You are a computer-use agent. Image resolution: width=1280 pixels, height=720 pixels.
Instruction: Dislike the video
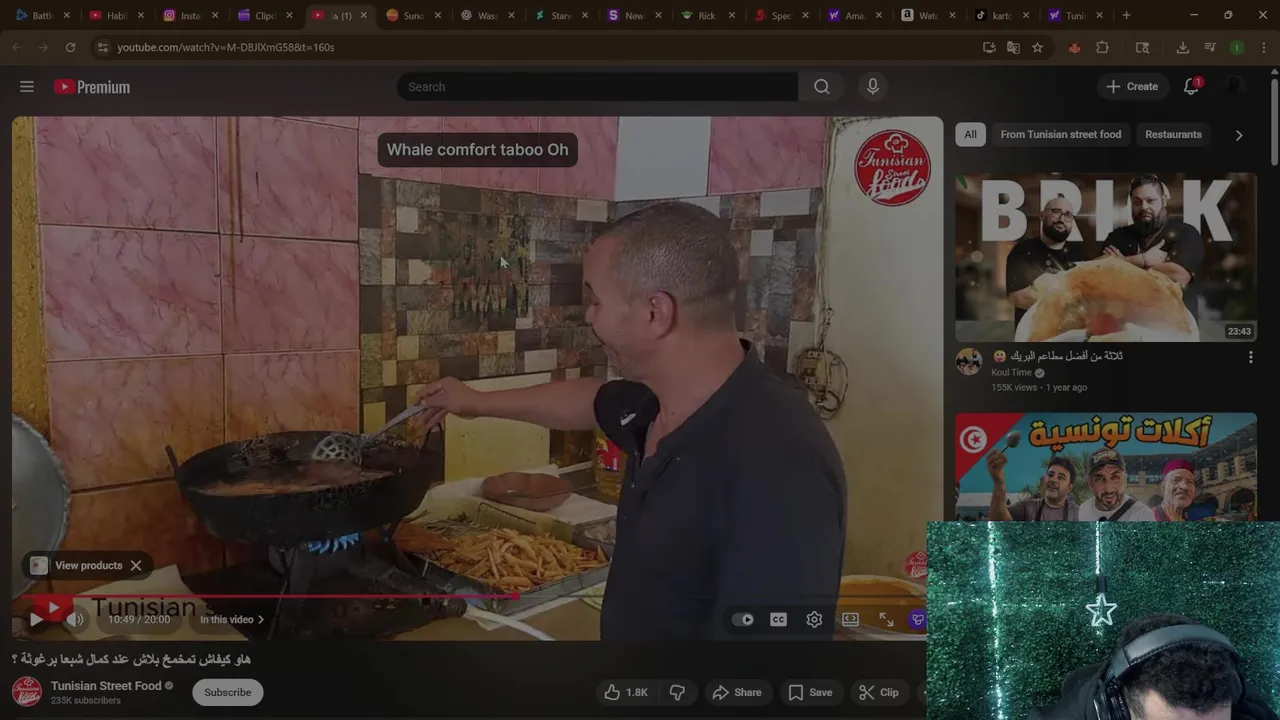[677, 692]
